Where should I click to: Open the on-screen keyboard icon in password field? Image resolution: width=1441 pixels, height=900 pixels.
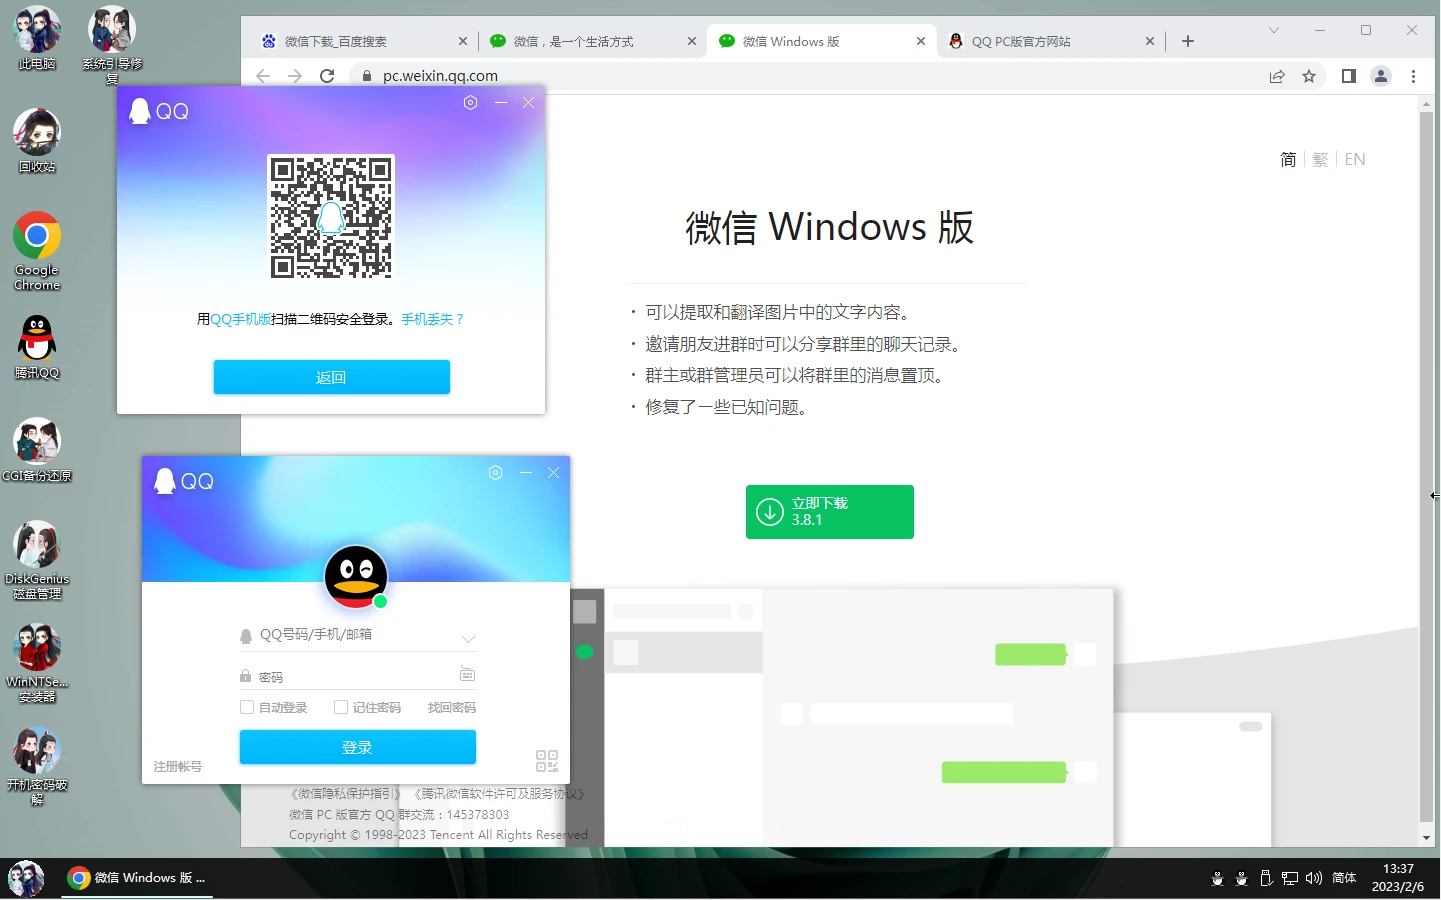[467, 675]
